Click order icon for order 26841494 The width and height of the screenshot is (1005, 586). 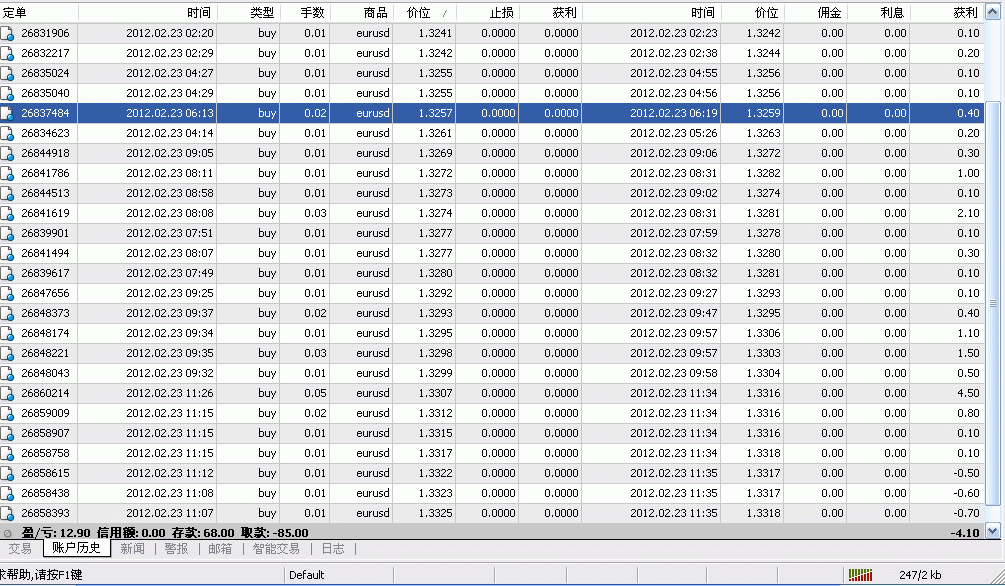pyautogui.click(x=7, y=253)
